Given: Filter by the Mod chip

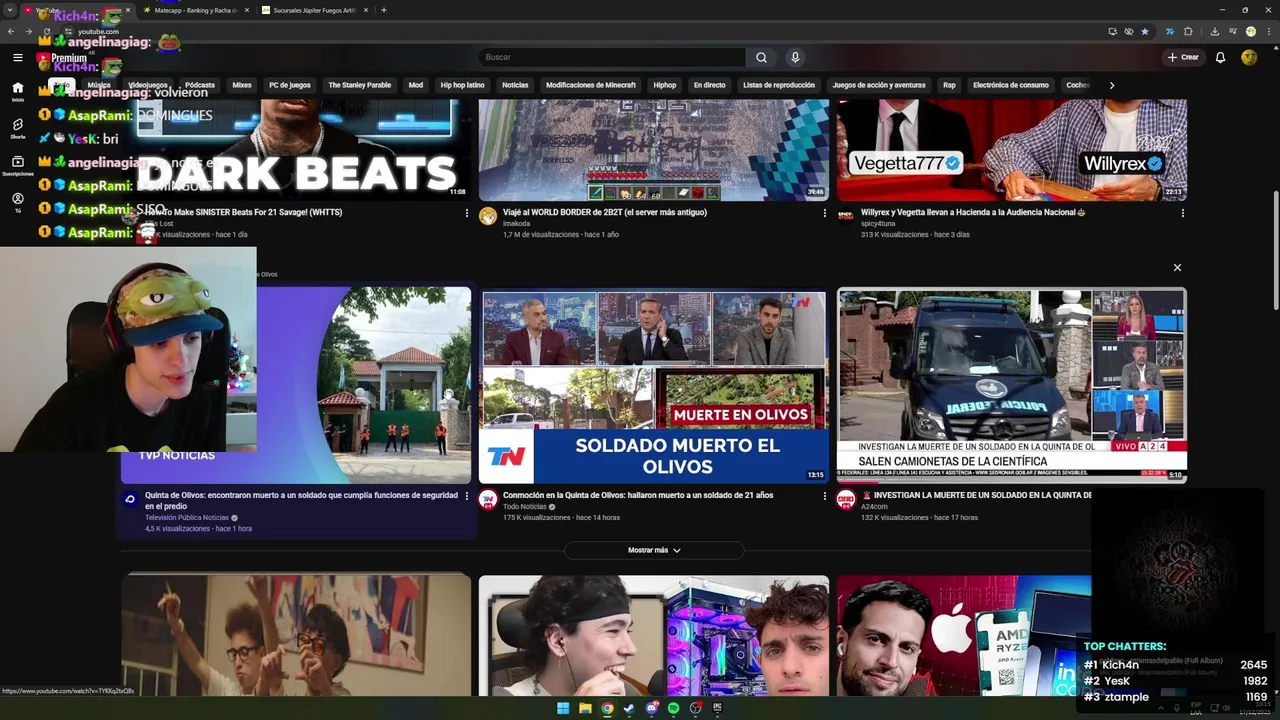Looking at the screenshot, I should [x=416, y=85].
